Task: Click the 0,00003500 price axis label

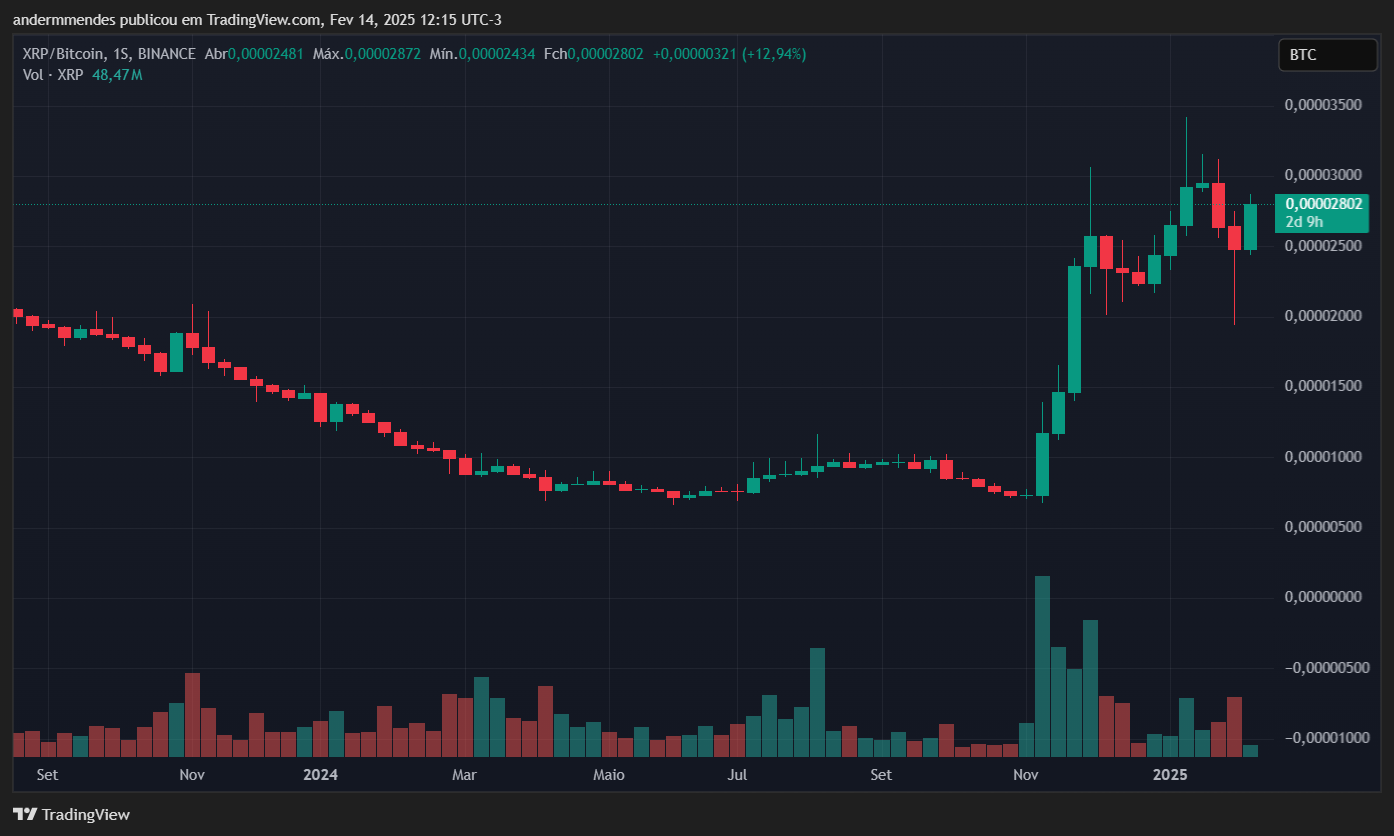Action: point(1324,105)
